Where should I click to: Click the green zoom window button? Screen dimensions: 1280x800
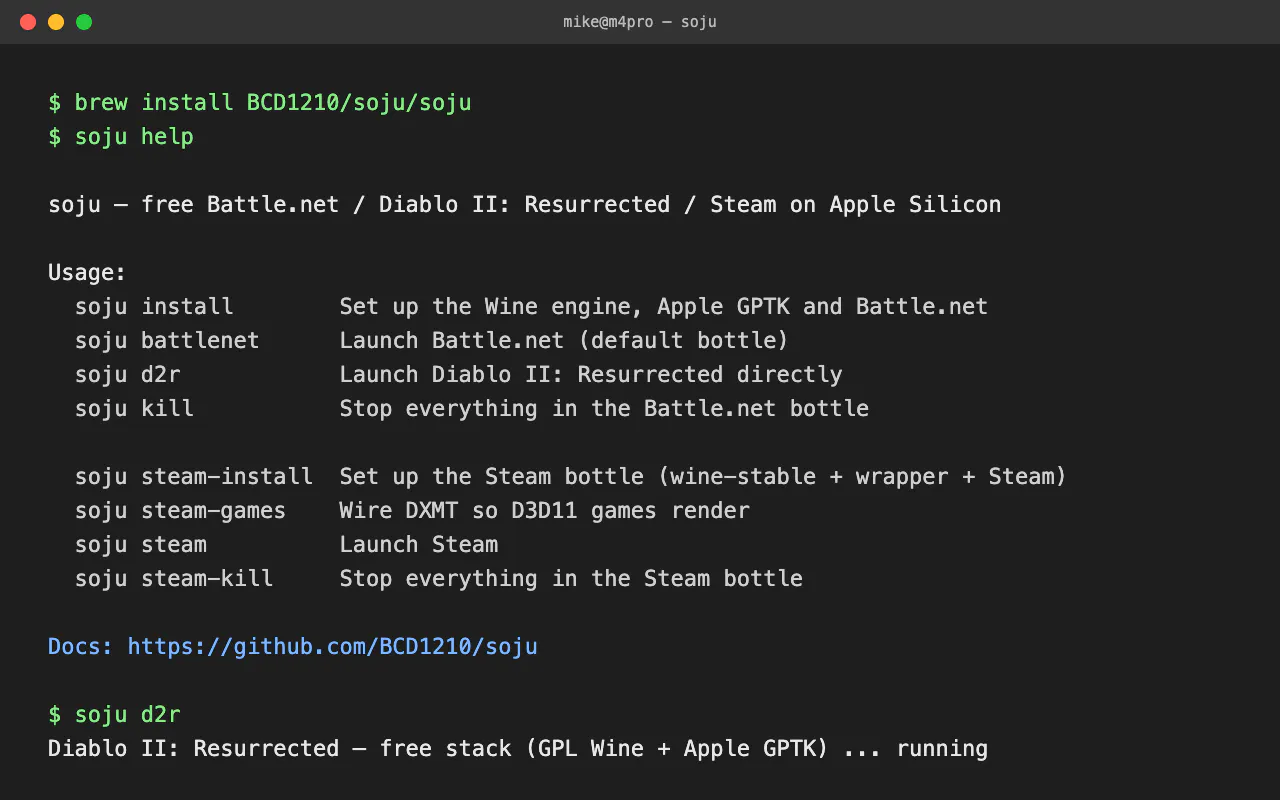click(x=84, y=22)
